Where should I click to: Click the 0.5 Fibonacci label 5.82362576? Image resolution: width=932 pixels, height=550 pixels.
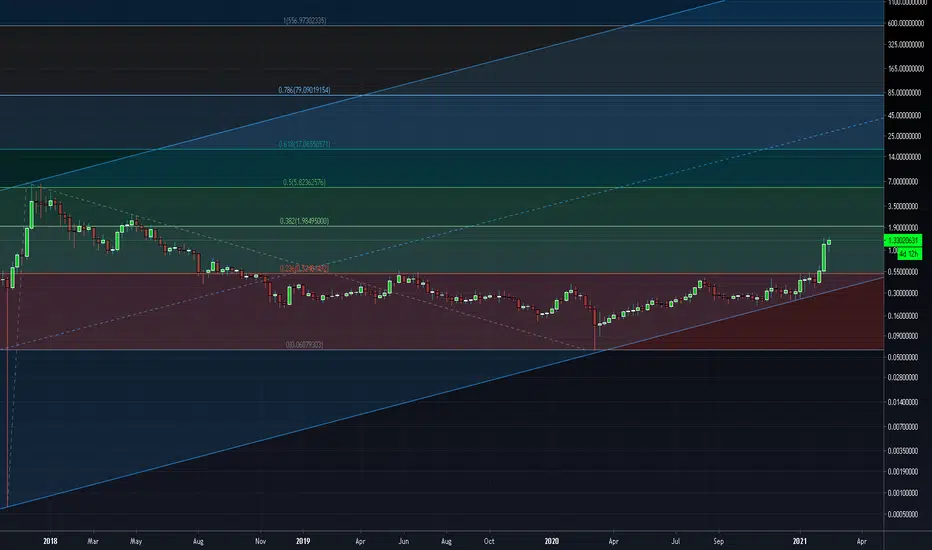pyautogui.click(x=304, y=182)
